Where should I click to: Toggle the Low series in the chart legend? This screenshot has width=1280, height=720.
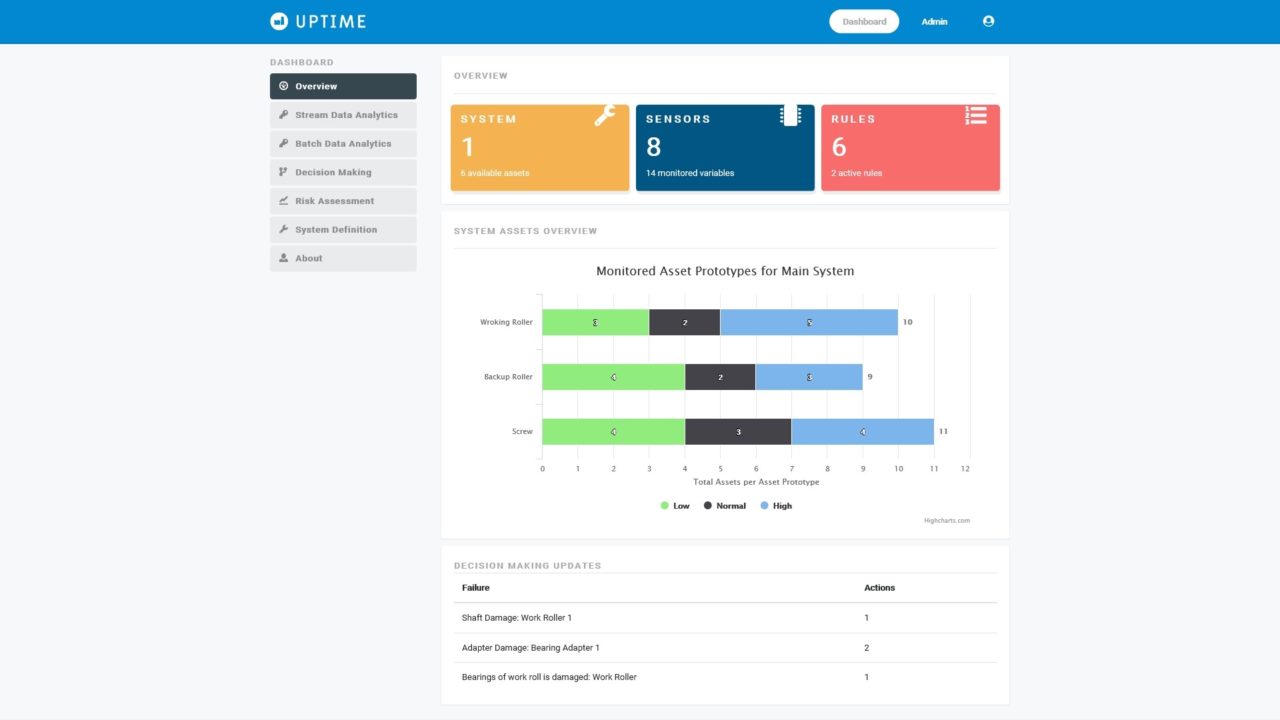click(674, 505)
